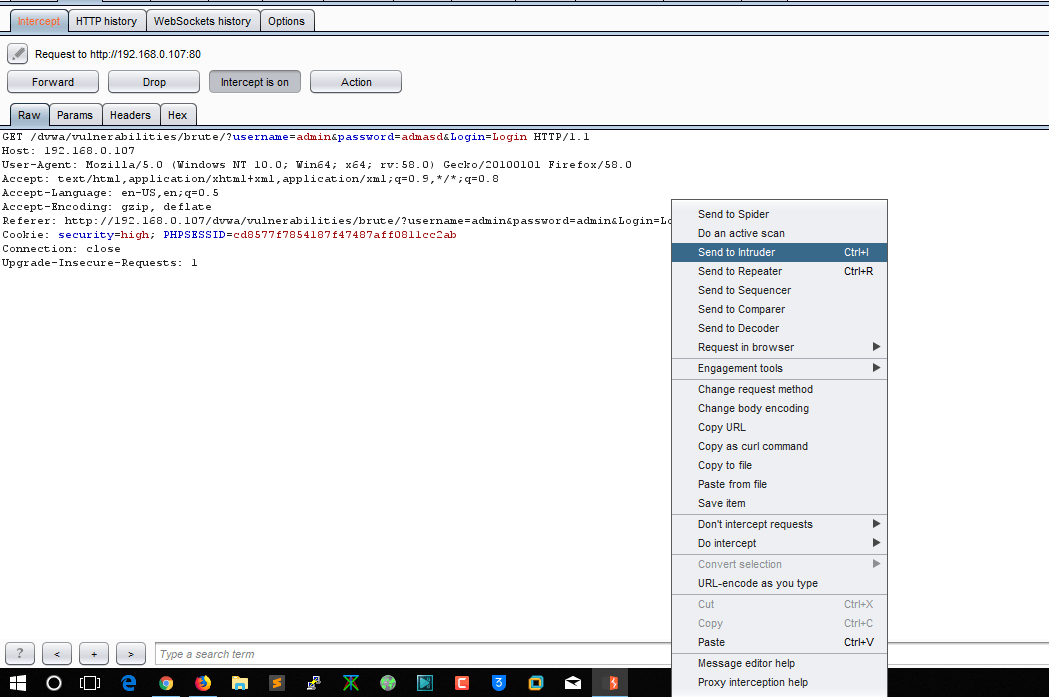Click the plus search options button
This screenshot has width=1049, height=697.
93,654
